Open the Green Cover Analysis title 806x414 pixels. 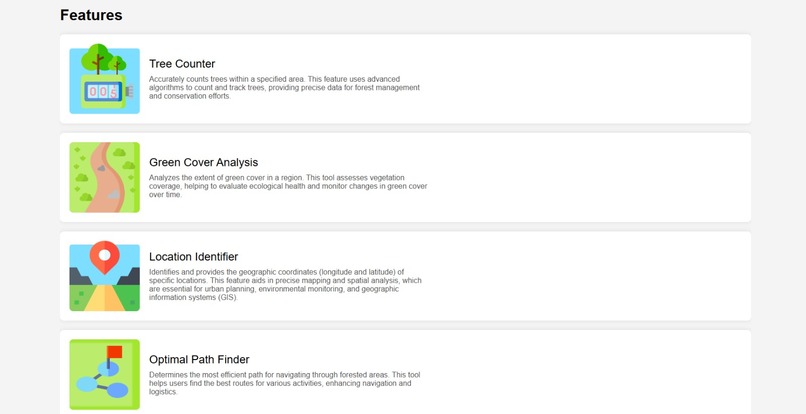tap(204, 163)
